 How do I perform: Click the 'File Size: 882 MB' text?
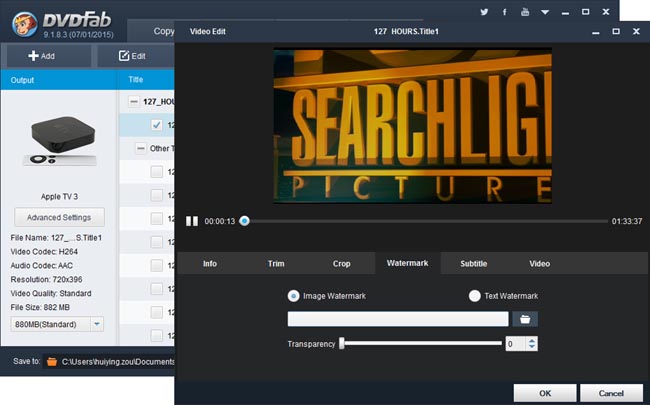point(40,307)
